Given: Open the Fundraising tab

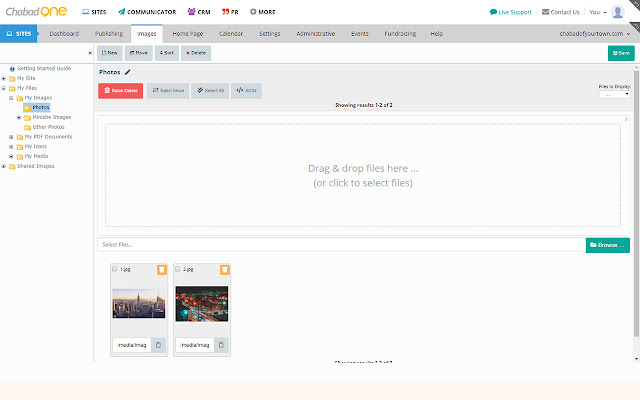Looking at the screenshot, I should (x=400, y=34).
